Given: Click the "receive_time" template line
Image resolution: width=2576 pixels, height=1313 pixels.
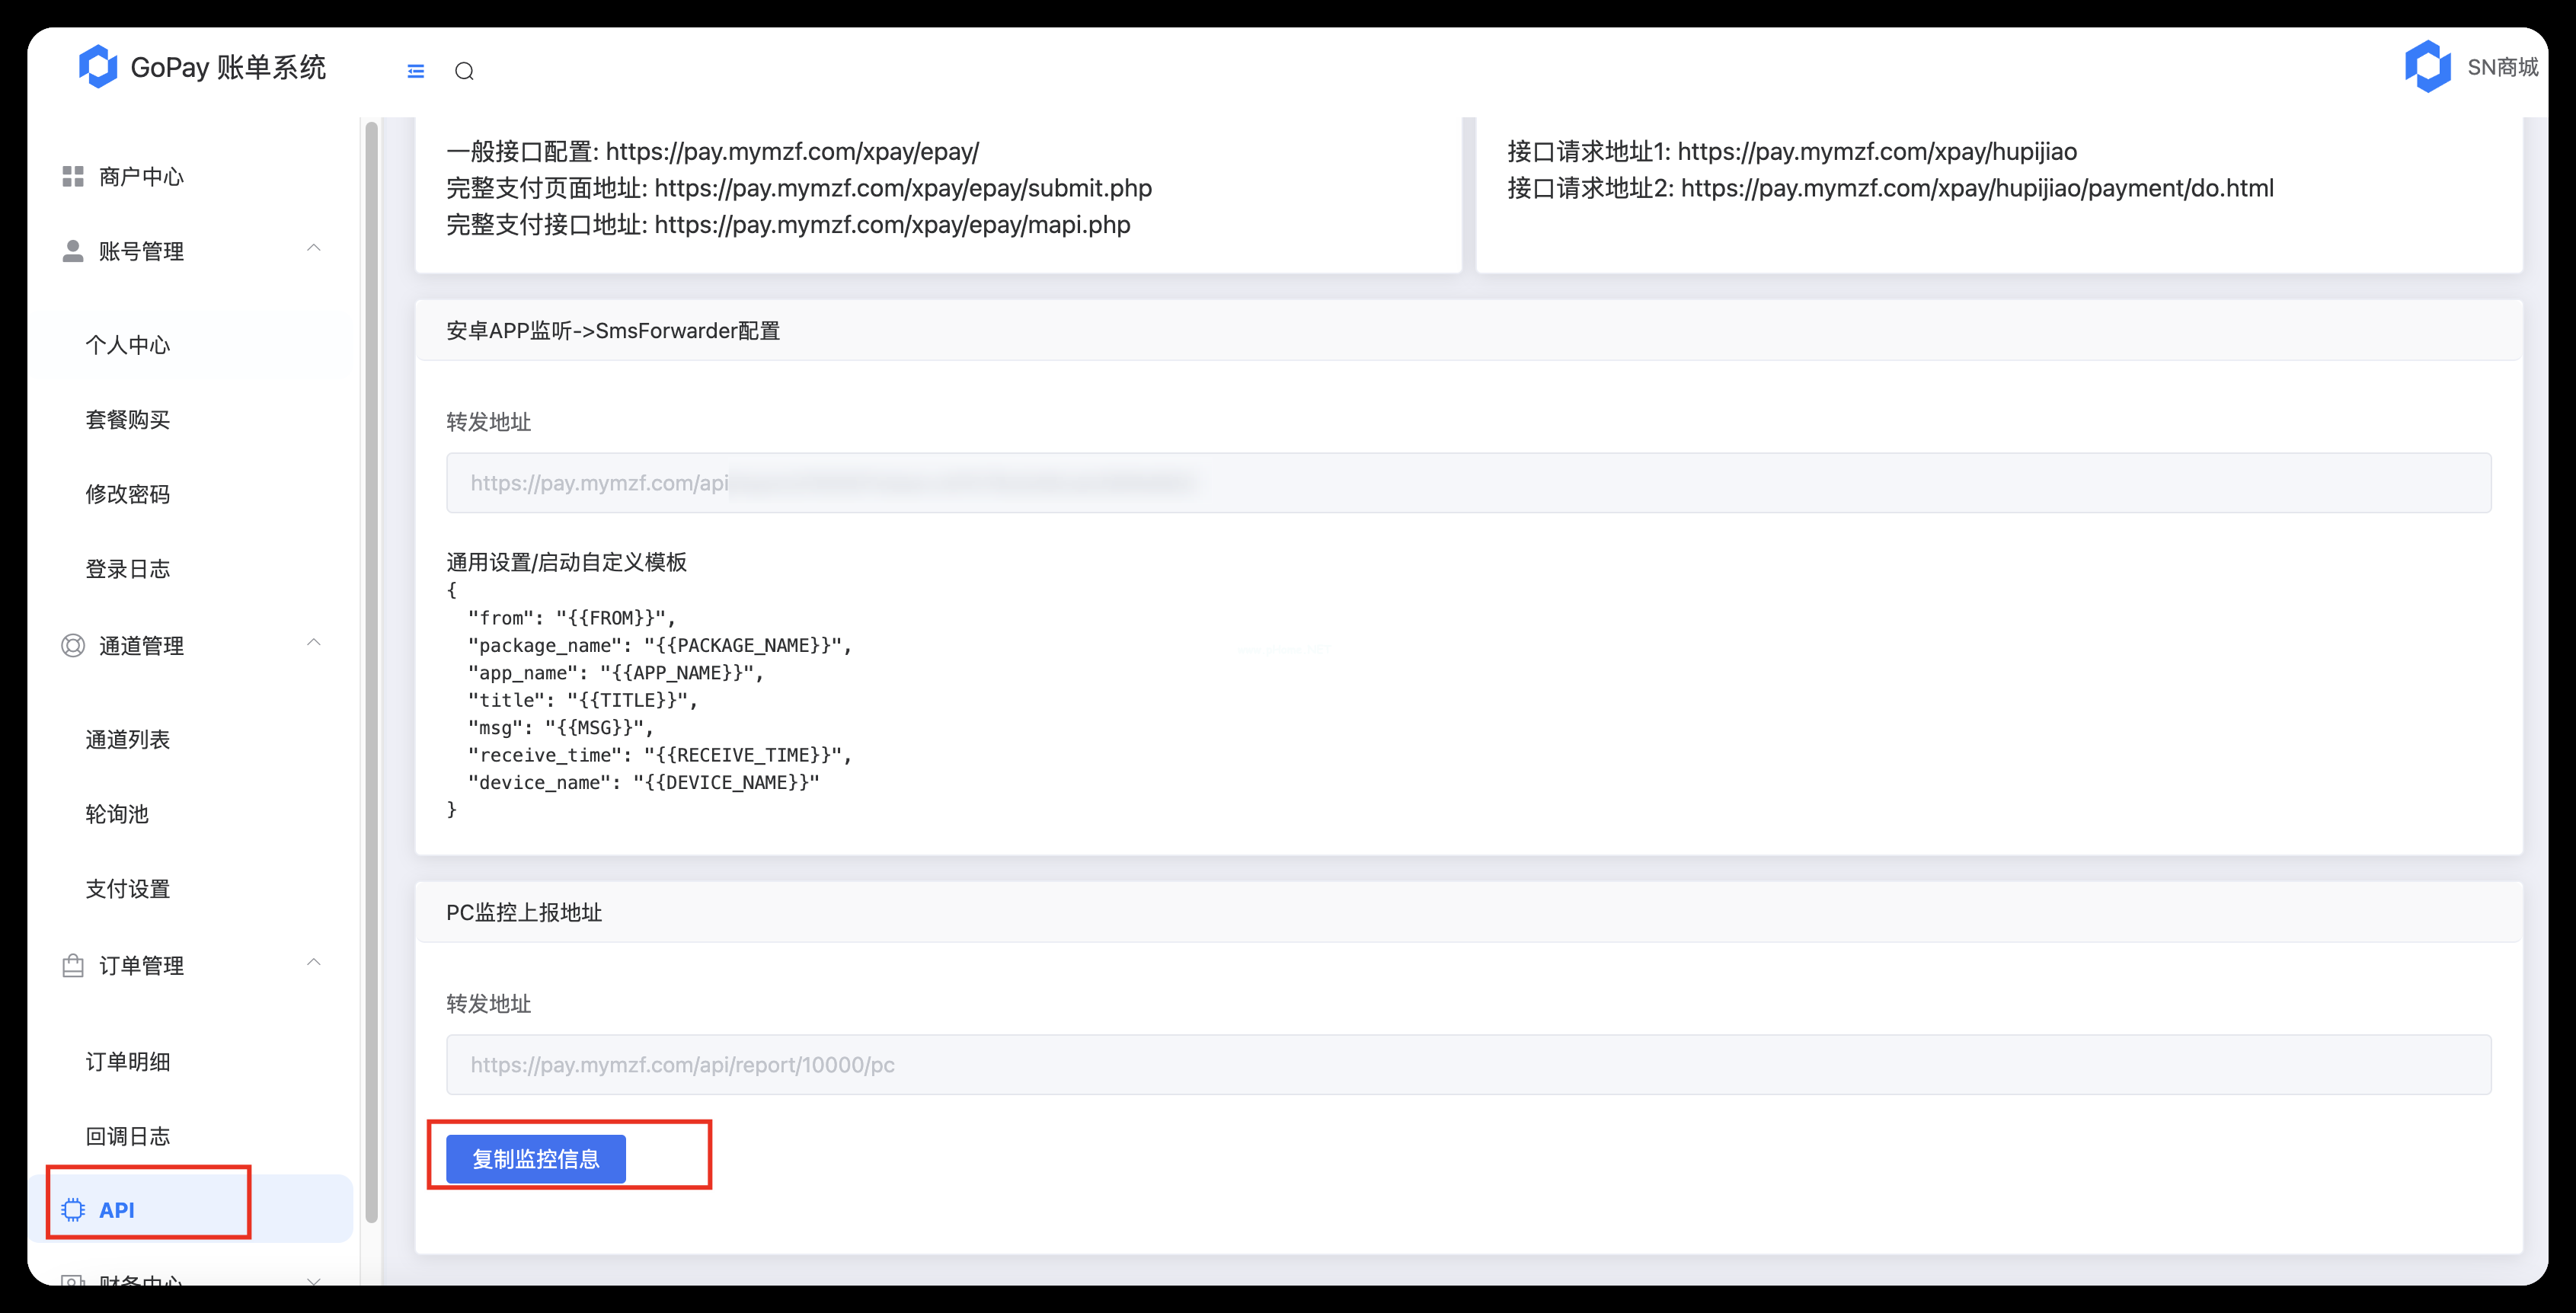Looking at the screenshot, I should pyautogui.click(x=660, y=755).
